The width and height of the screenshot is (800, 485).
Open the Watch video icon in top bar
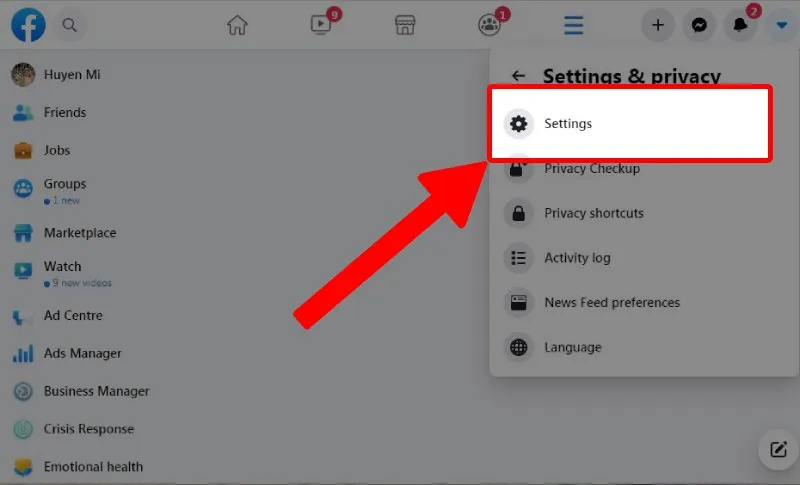coord(320,25)
